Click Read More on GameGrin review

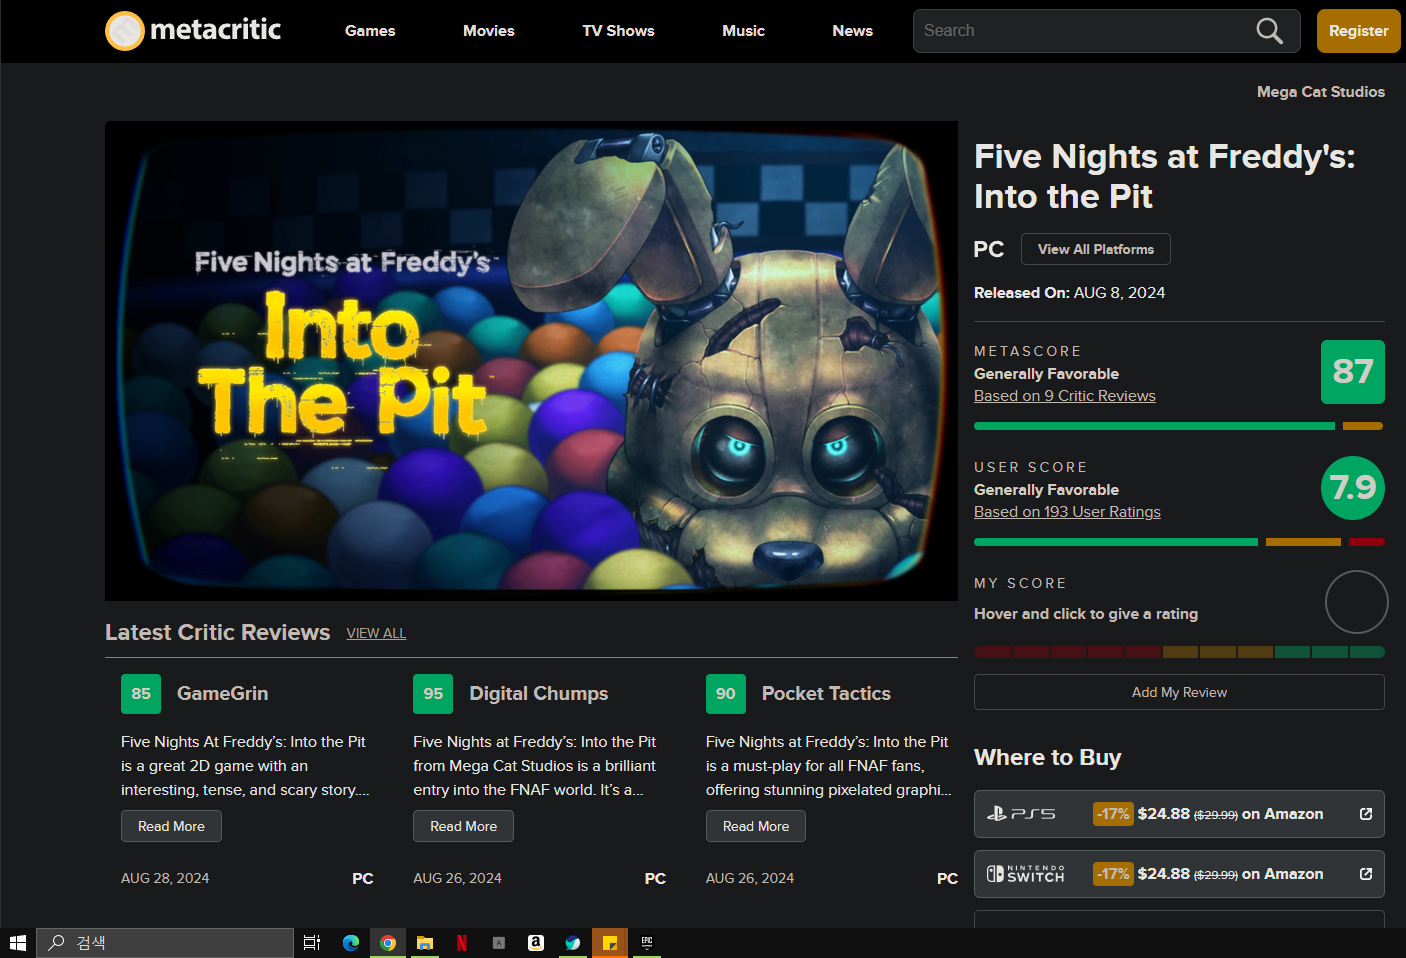coord(171,826)
